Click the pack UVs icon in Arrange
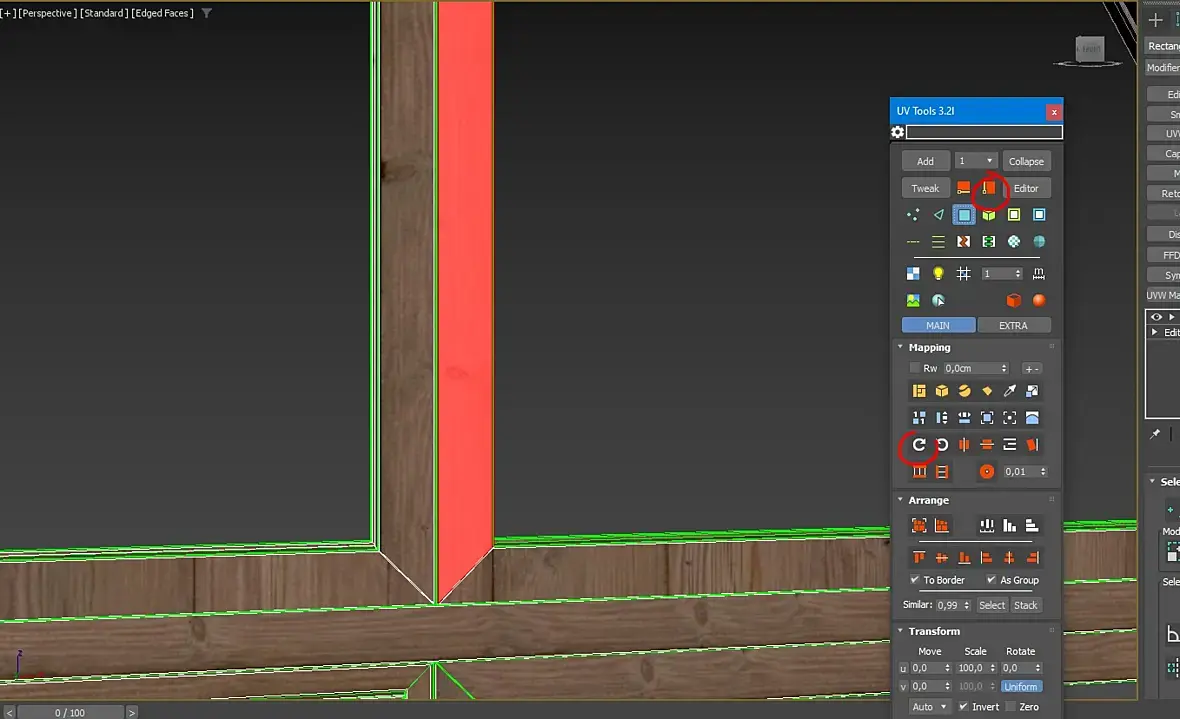The height and width of the screenshot is (719, 1180). coord(919,526)
